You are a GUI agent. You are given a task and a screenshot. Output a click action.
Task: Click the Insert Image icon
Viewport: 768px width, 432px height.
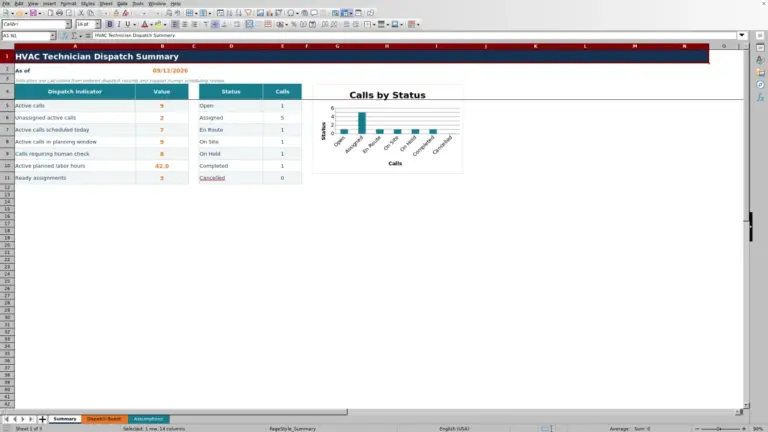(260, 13)
